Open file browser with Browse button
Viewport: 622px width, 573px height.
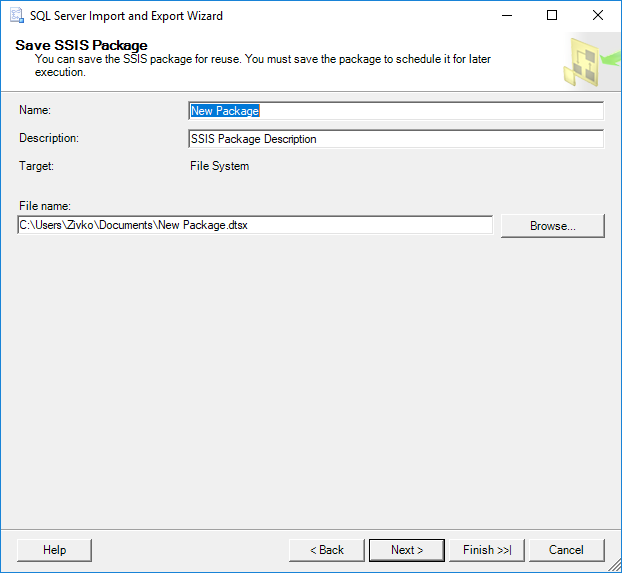553,226
